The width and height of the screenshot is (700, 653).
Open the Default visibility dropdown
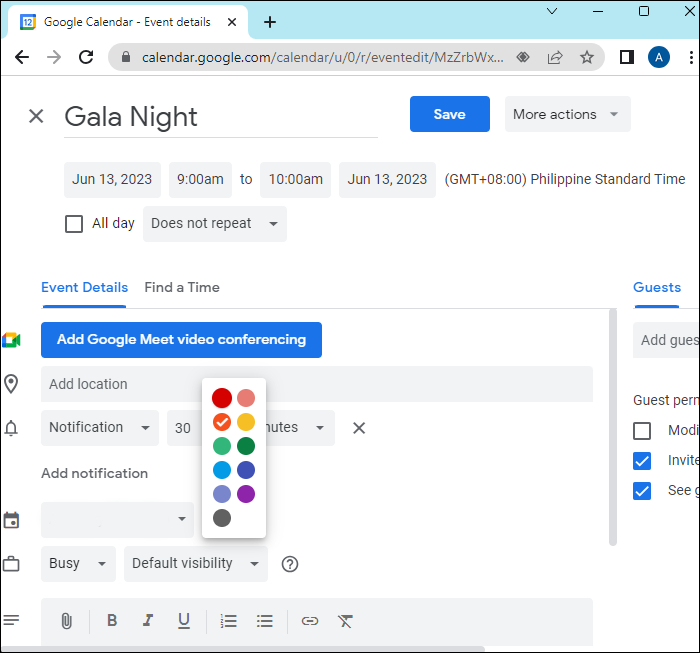(196, 564)
